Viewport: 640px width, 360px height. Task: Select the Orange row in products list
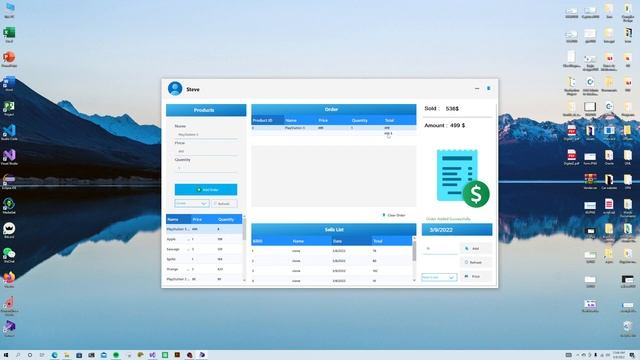[x=204, y=269]
